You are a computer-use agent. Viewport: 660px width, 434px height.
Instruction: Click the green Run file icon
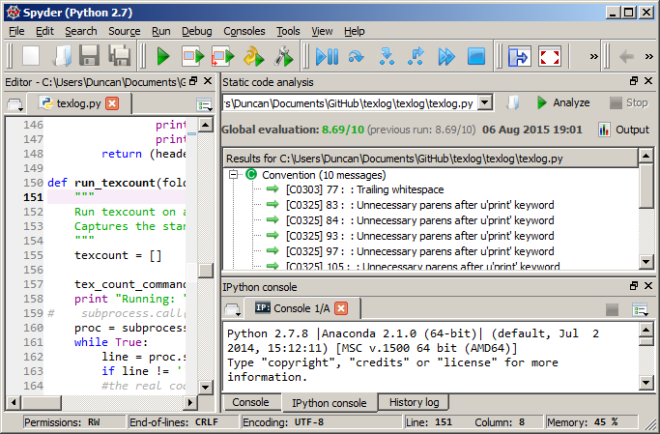click(163, 56)
